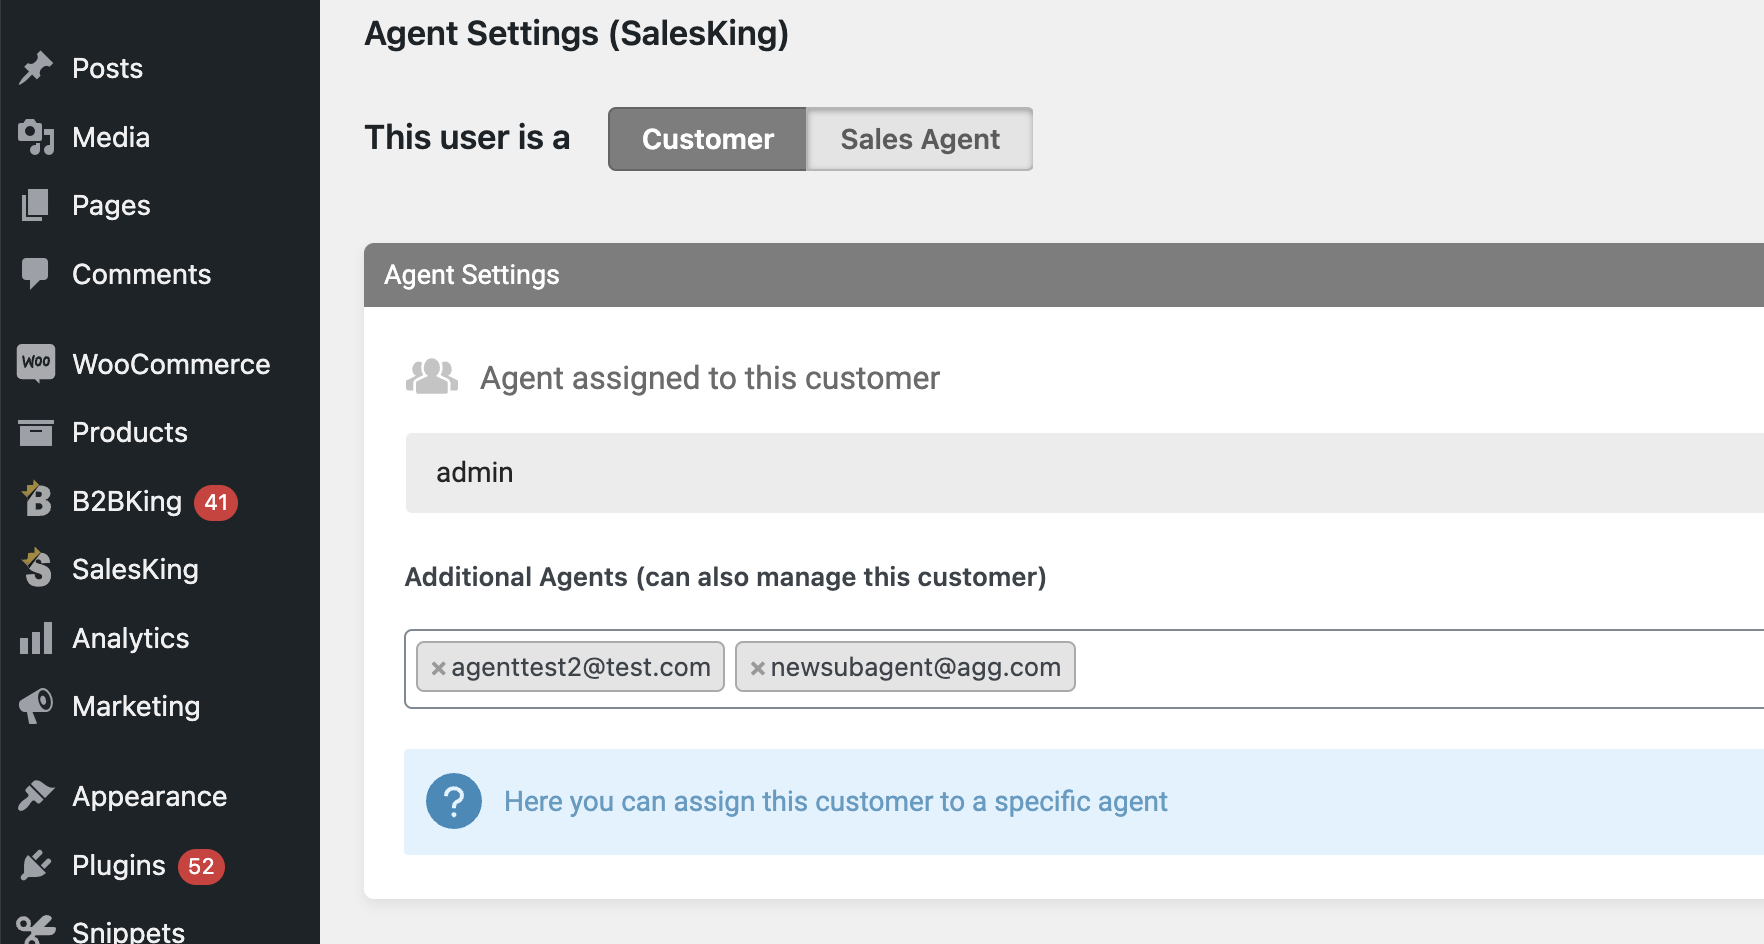Screen dimensions: 1764x944
Task: Click the Appearance paintbrush icon
Action: [x=36, y=796]
